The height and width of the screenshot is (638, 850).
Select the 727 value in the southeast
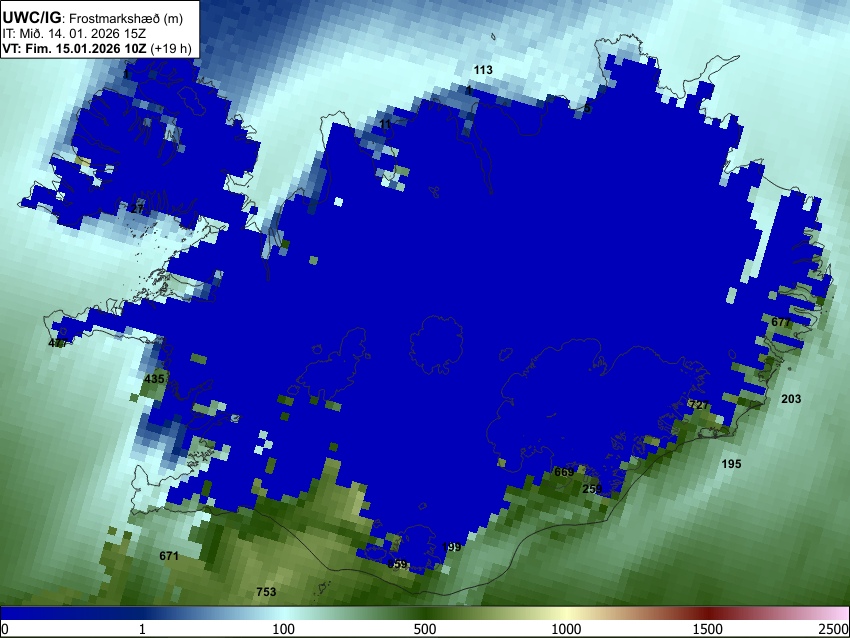point(699,405)
